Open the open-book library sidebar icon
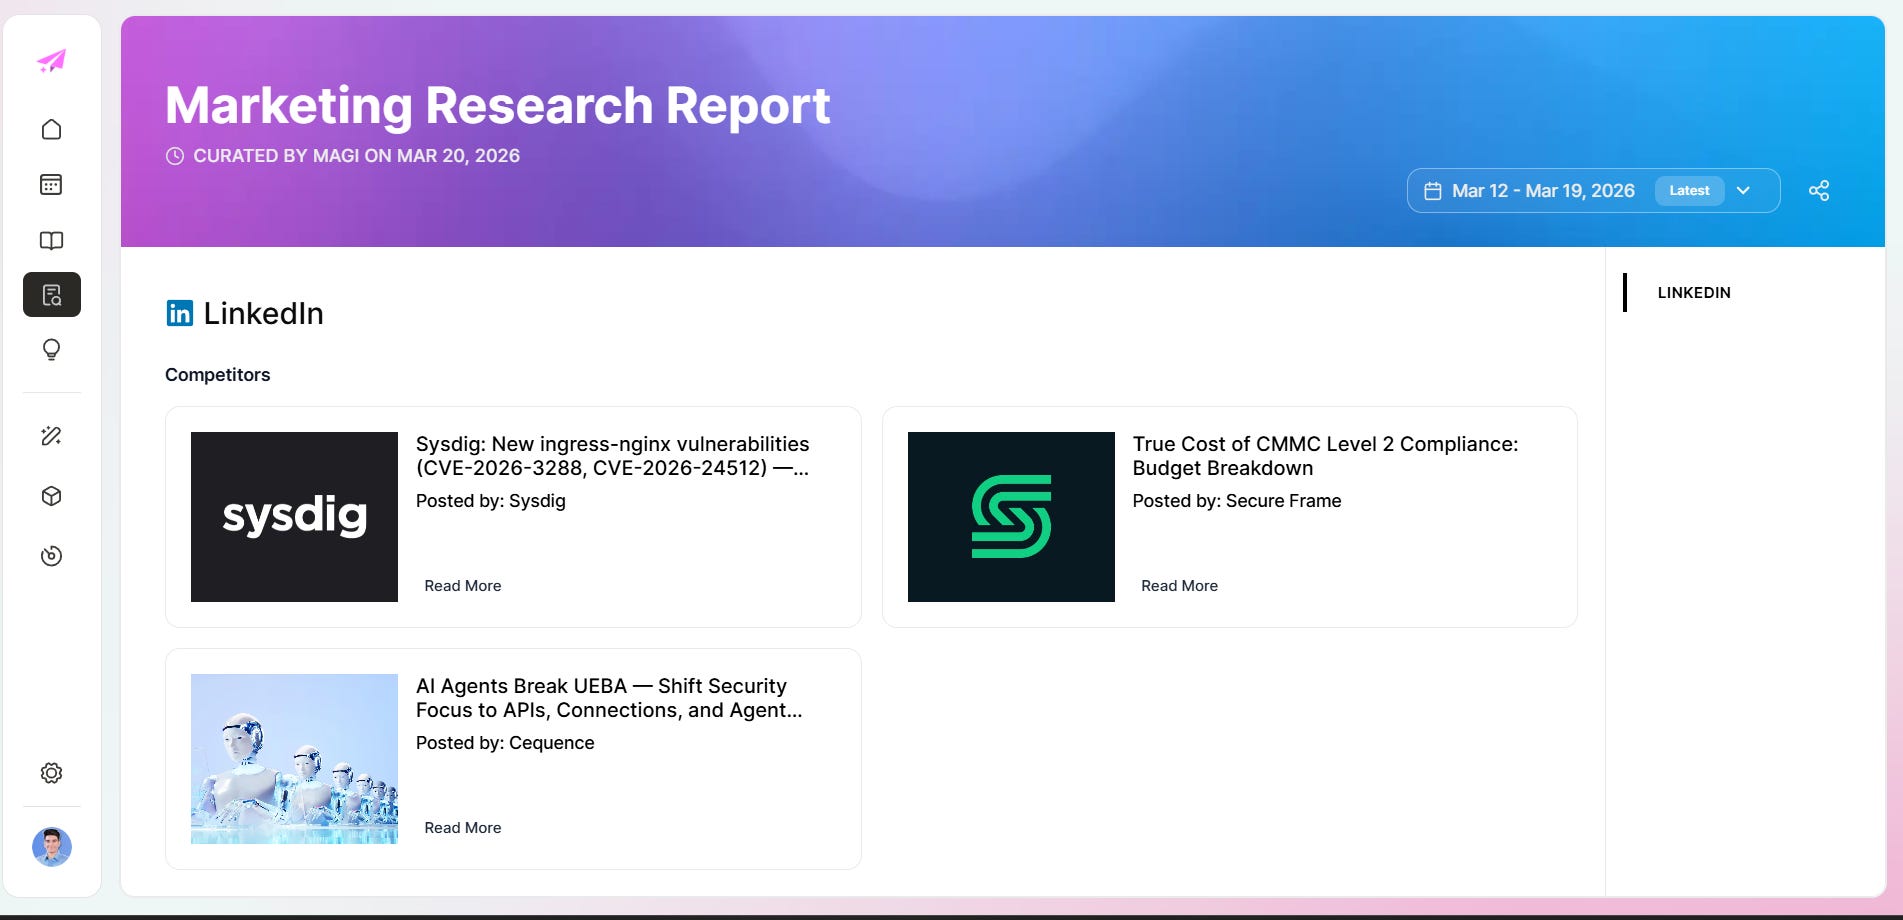 pyautogui.click(x=52, y=240)
